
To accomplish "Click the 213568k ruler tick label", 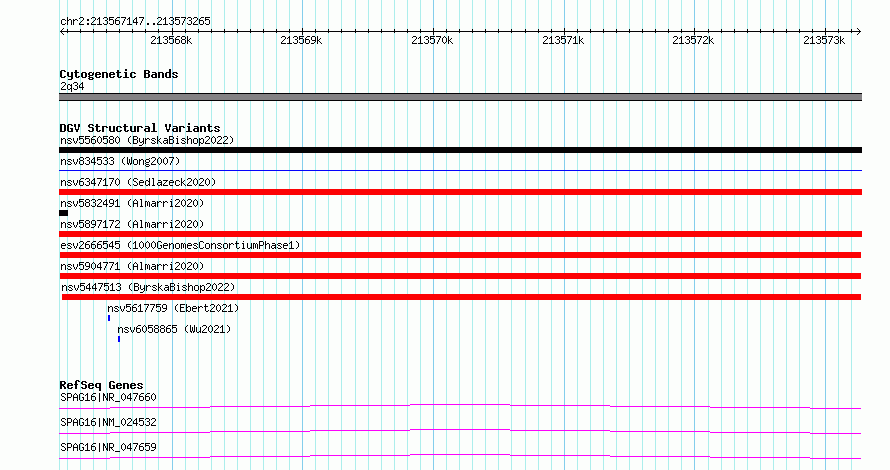I will pyautogui.click(x=171, y=40).
